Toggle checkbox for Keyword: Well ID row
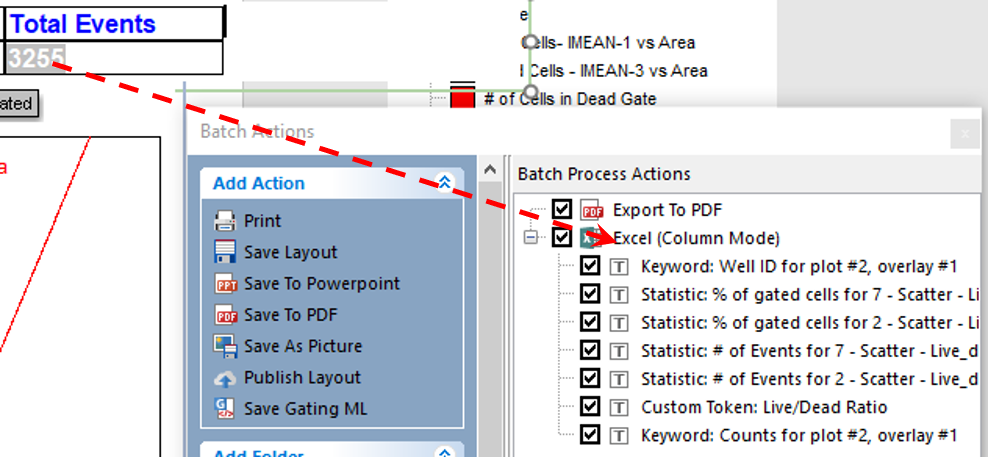Image resolution: width=988 pixels, height=457 pixels. (590, 266)
